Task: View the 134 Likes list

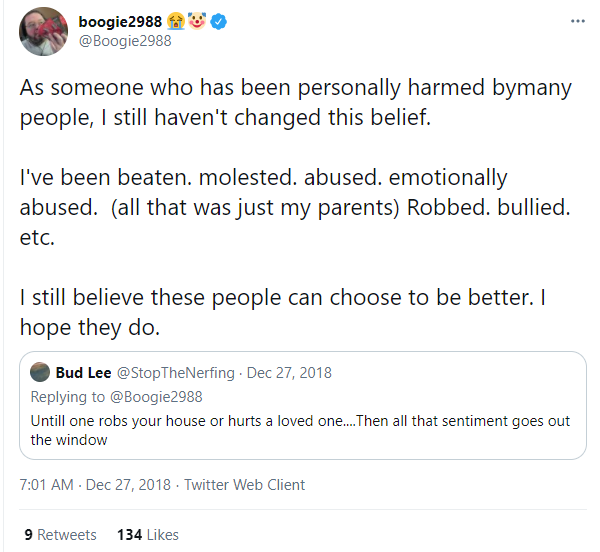Action: click(x=147, y=535)
